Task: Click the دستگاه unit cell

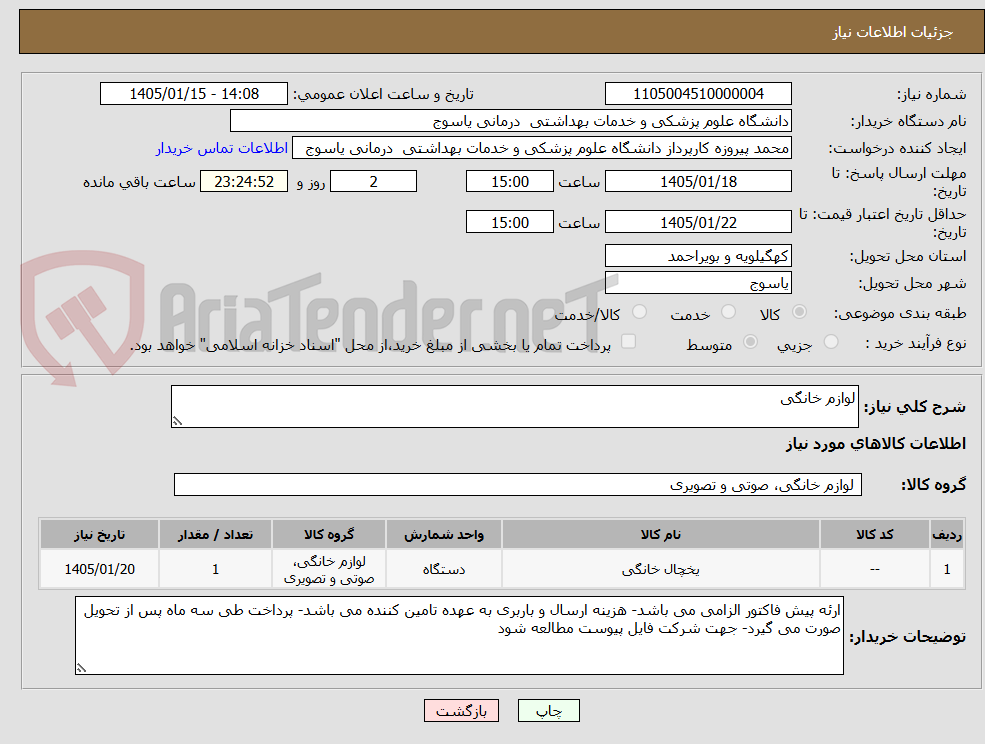Action: (444, 569)
